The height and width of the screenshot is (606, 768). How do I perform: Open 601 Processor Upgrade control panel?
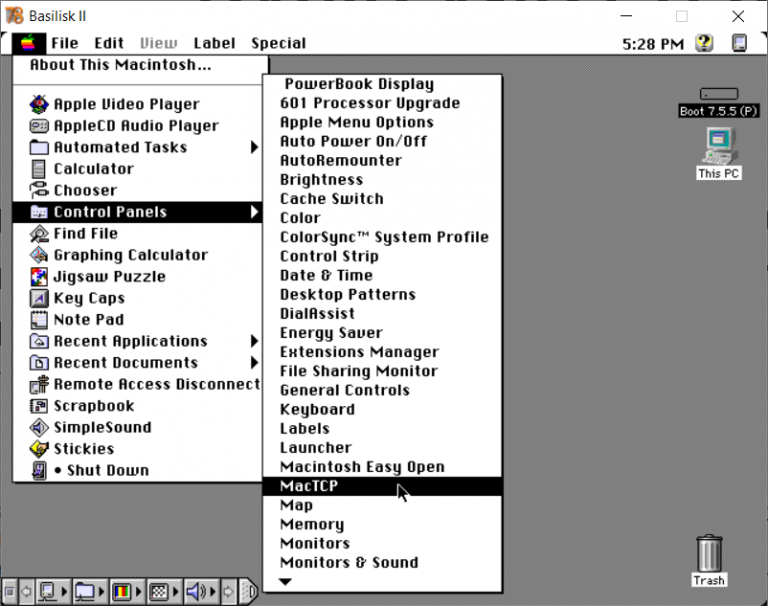point(382,103)
